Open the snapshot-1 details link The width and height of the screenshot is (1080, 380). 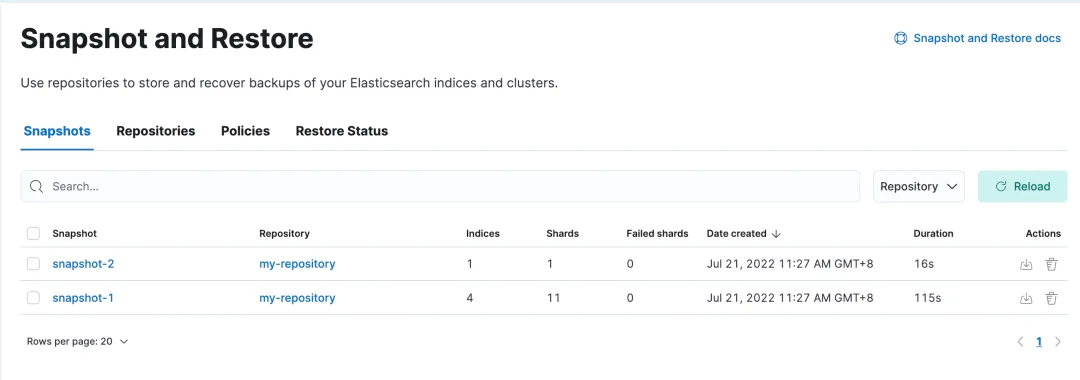(x=83, y=297)
